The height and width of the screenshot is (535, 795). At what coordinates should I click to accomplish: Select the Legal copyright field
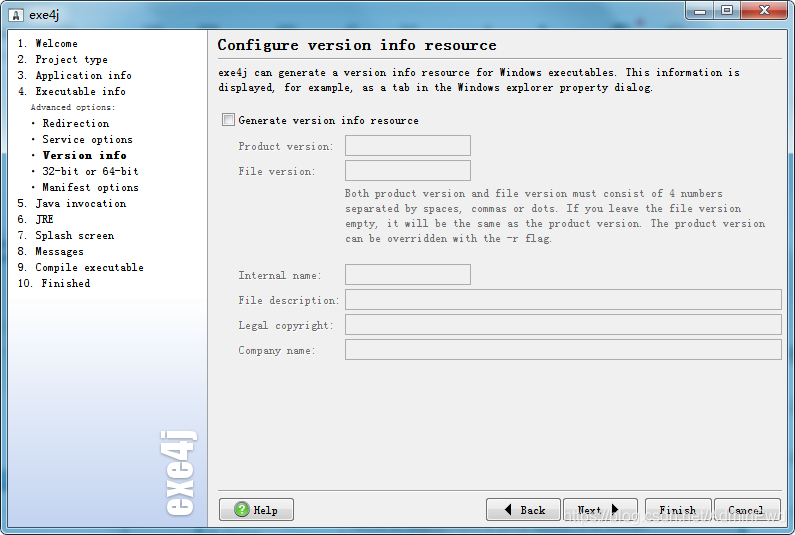563,325
